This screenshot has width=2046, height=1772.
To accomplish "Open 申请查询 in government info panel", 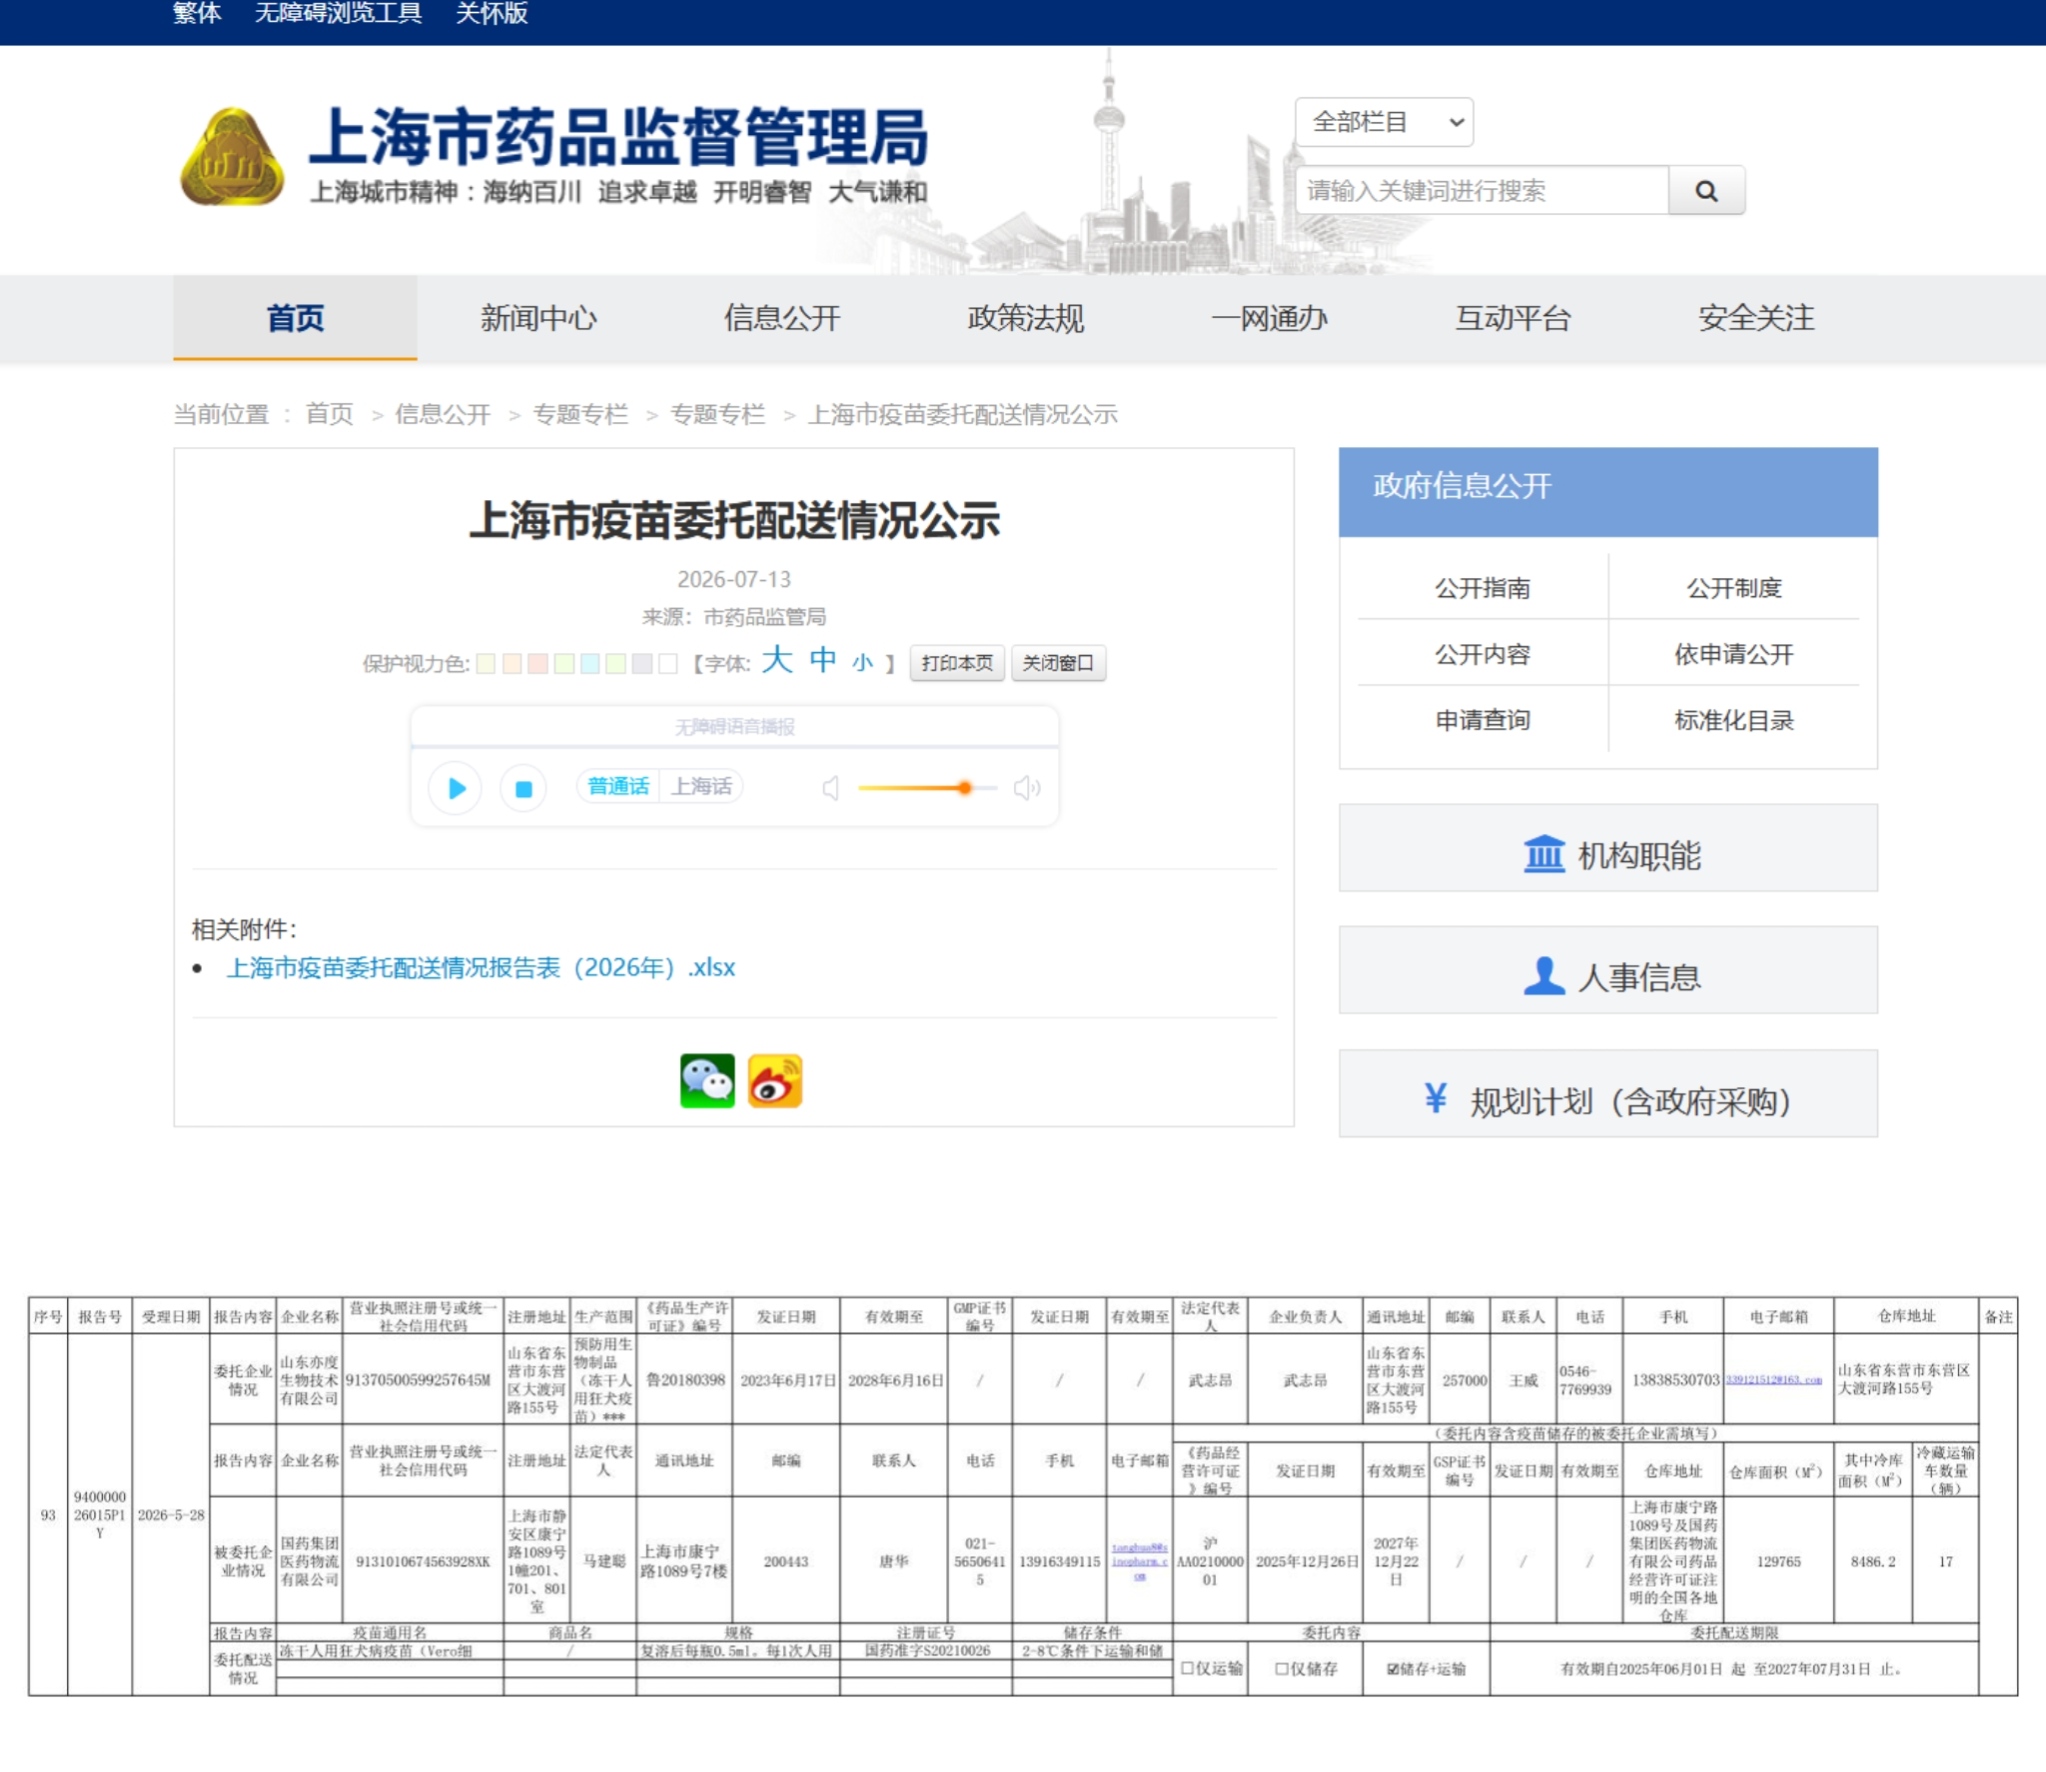I will tap(1482, 720).
